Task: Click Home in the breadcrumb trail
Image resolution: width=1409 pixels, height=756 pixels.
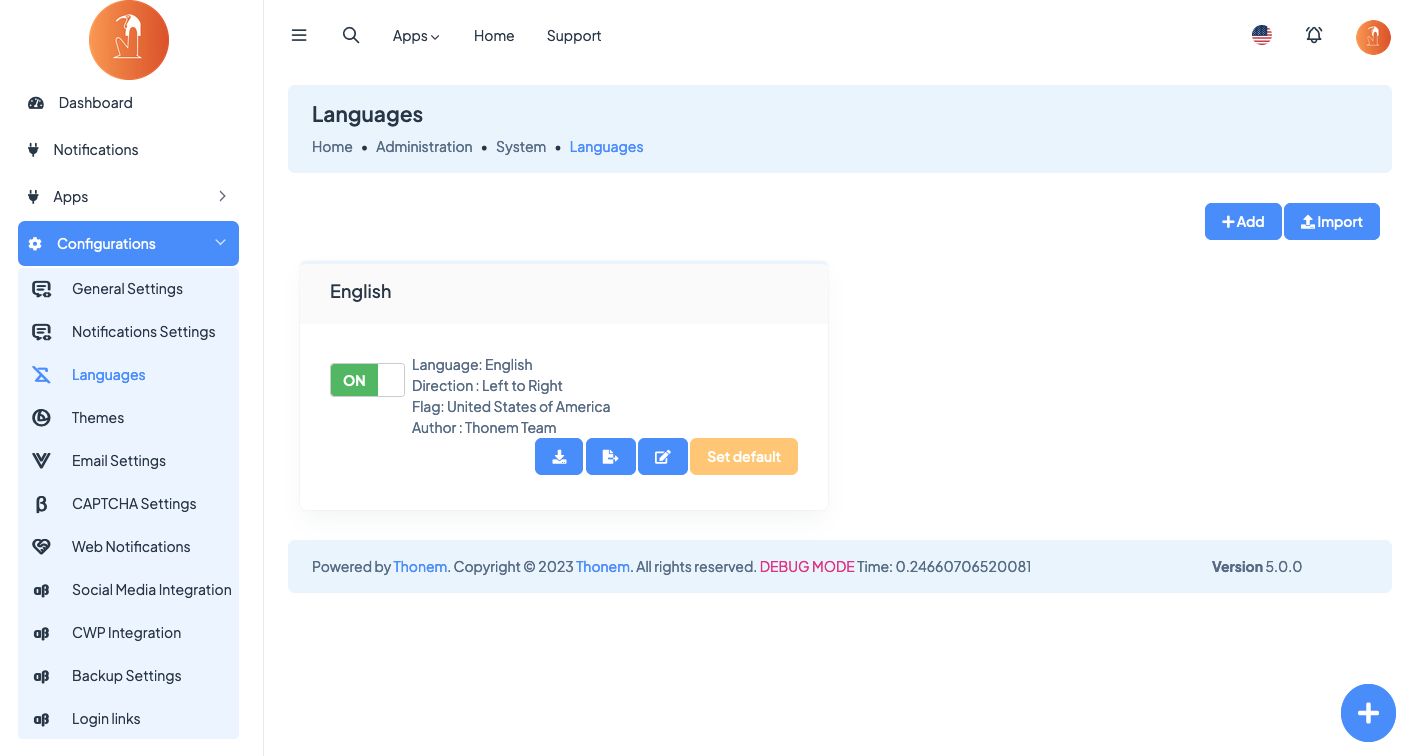Action: (x=332, y=147)
